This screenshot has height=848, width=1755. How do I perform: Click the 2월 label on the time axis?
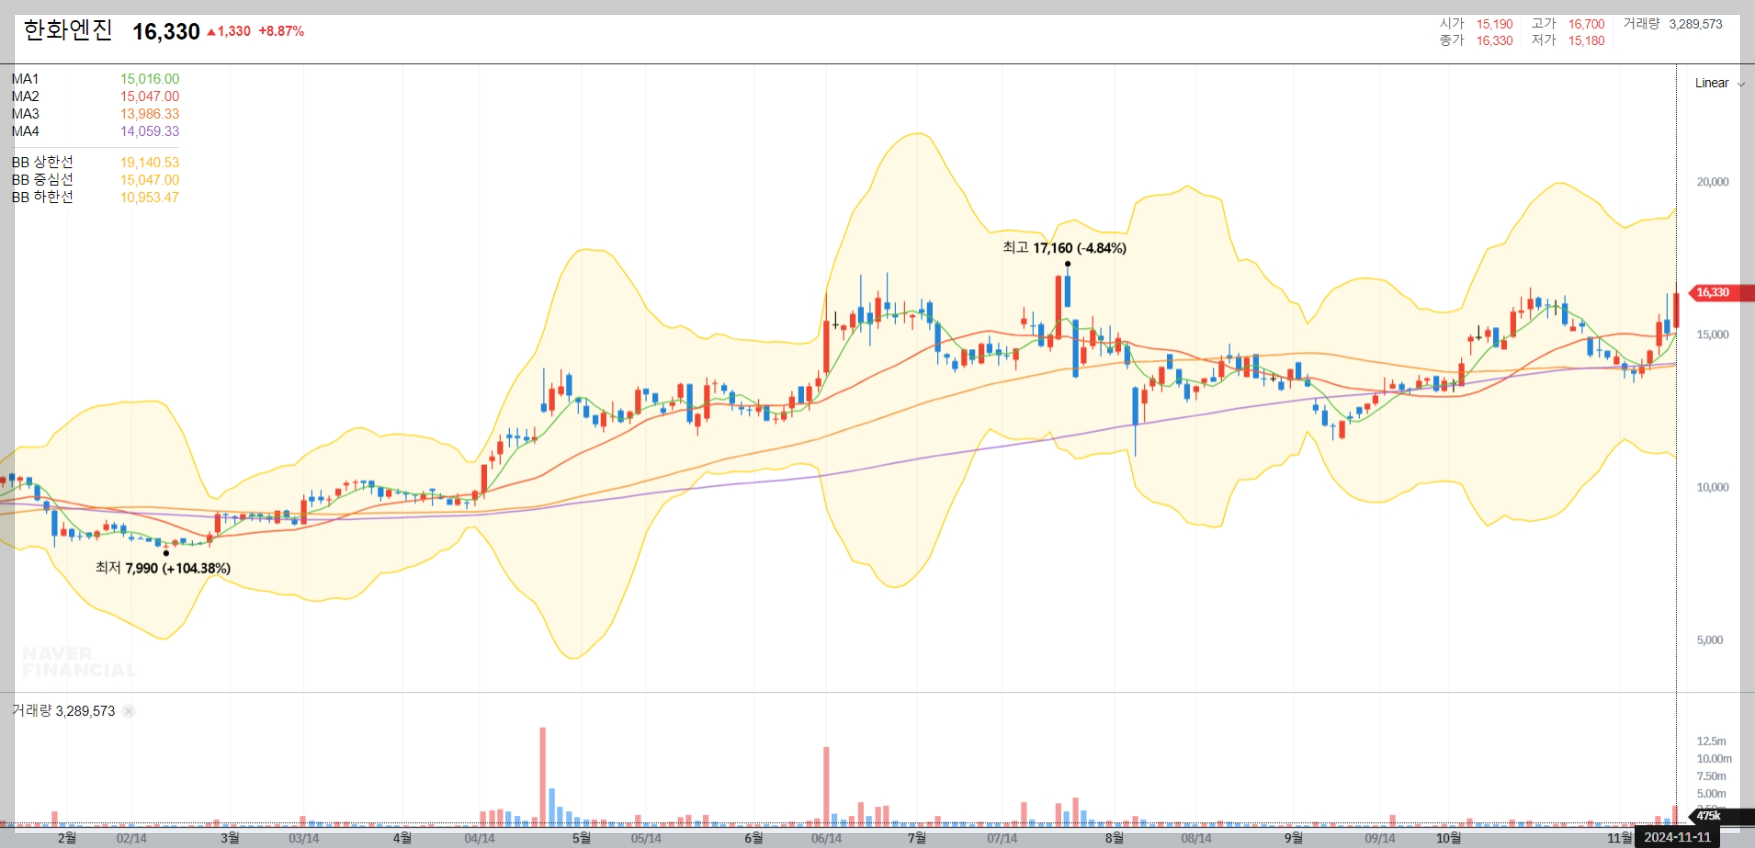tap(67, 838)
